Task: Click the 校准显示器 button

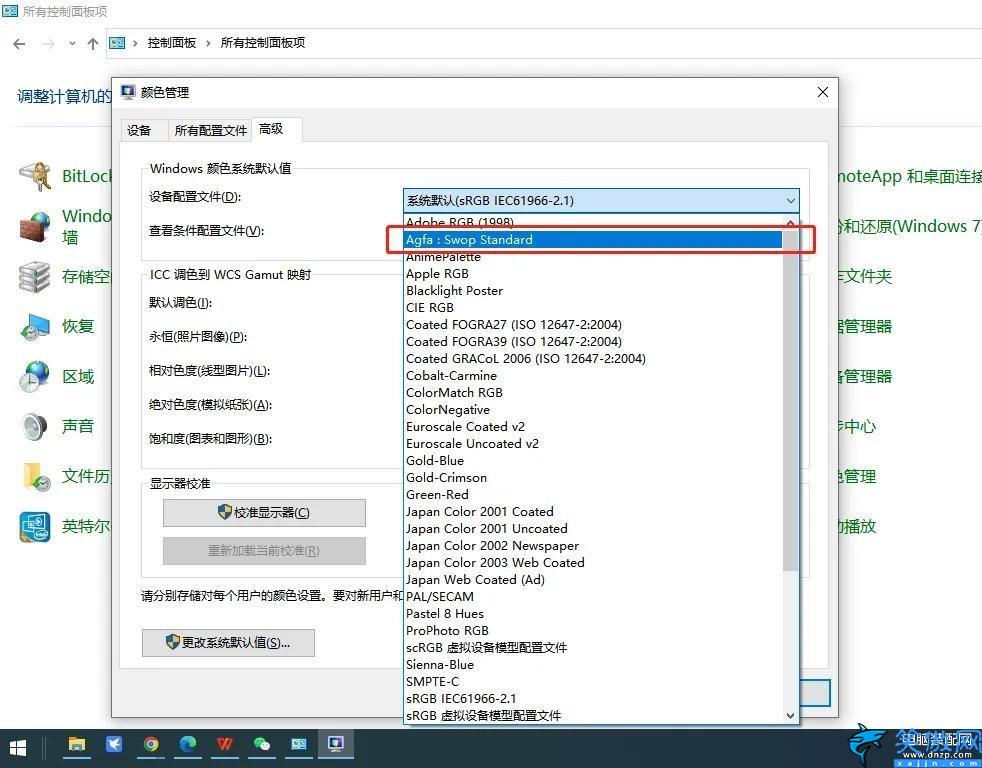Action: pyautogui.click(x=264, y=512)
